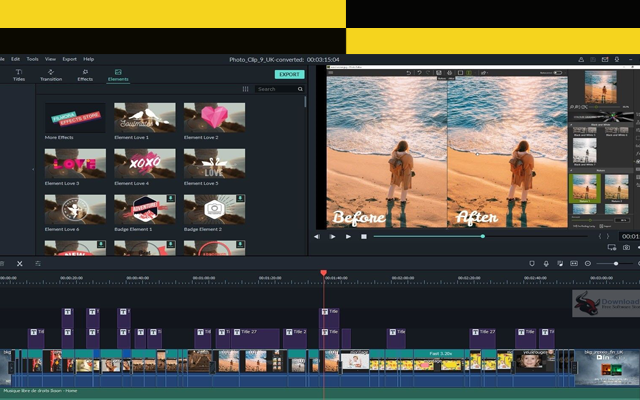The image size is (640, 400).
Task: Open the Tools menu
Action: [33, 59]
